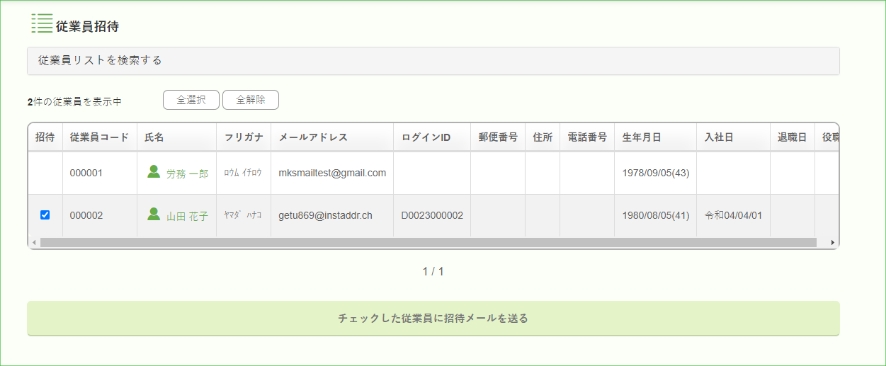The width and height of the screenshot is (886, 366).
Task: Click the 従業員コード column header
Action: coord(99,137)
